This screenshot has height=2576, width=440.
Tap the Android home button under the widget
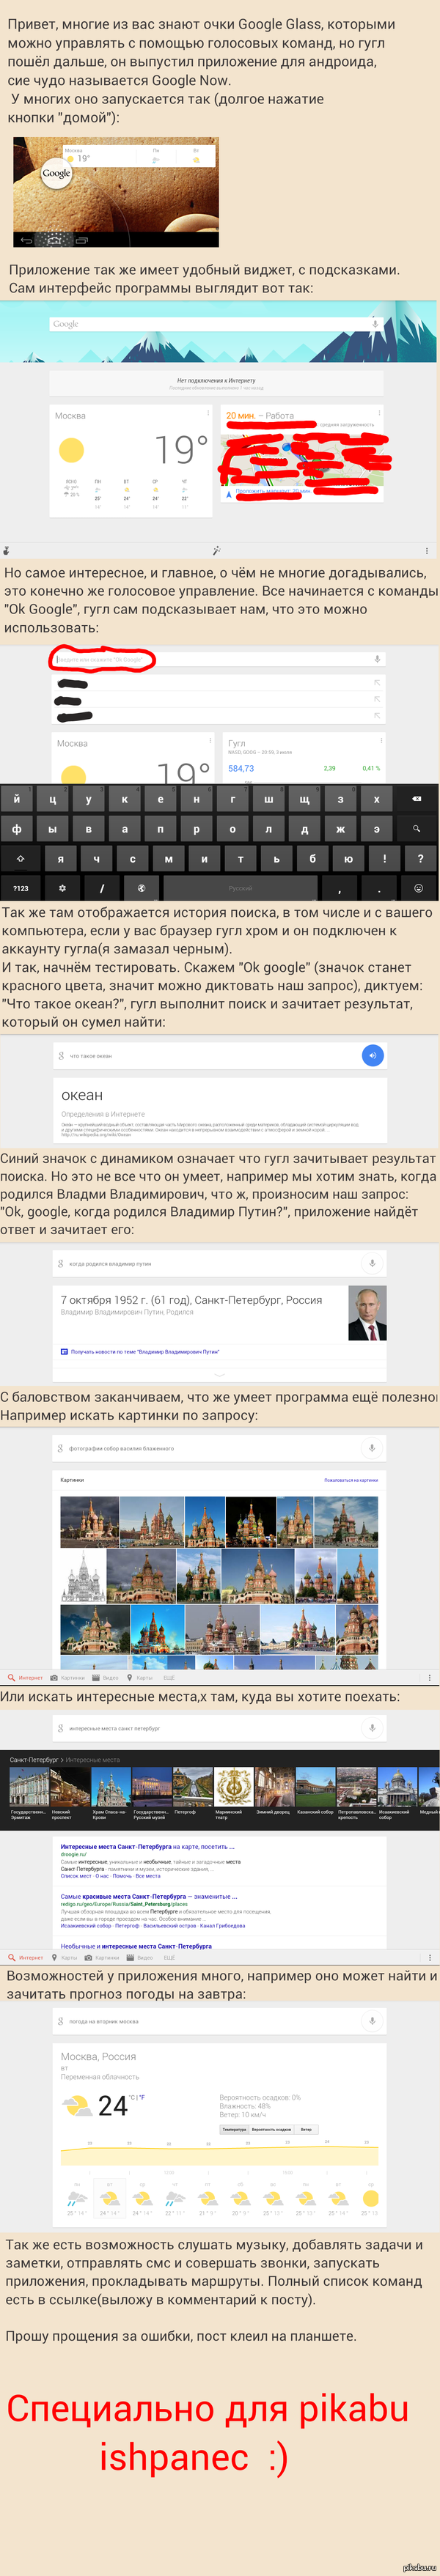point(54,240)
